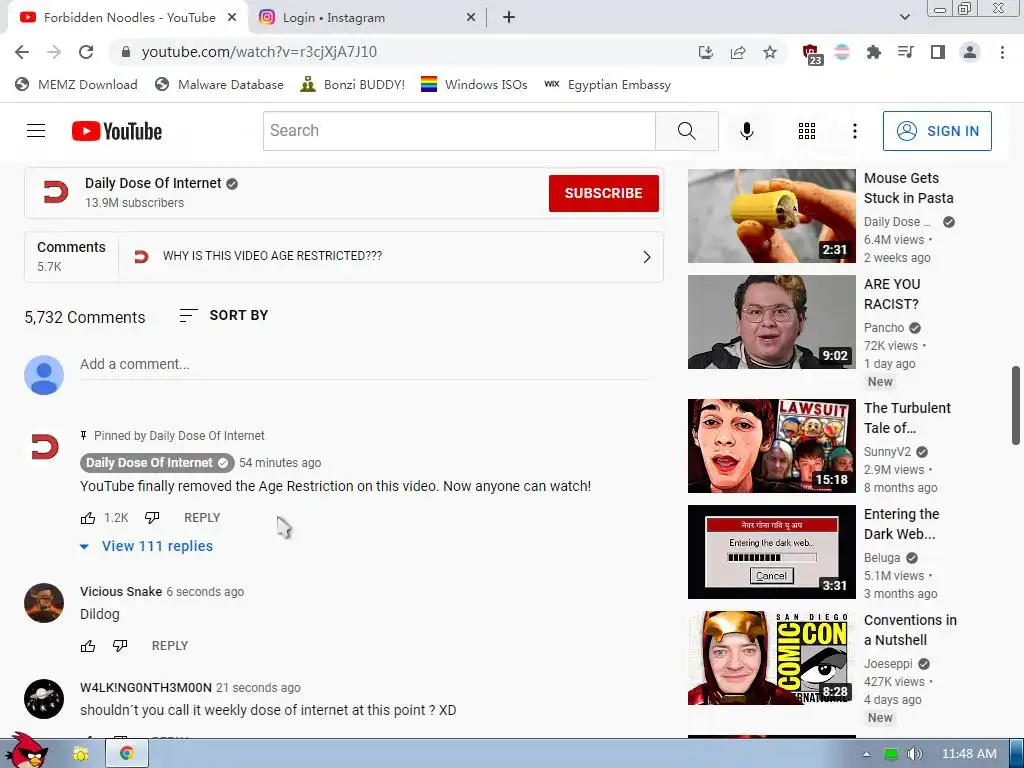1024x768 pixels.
Task: Open the tab search dropdown arrow
Action: click(x=904, y=17)
